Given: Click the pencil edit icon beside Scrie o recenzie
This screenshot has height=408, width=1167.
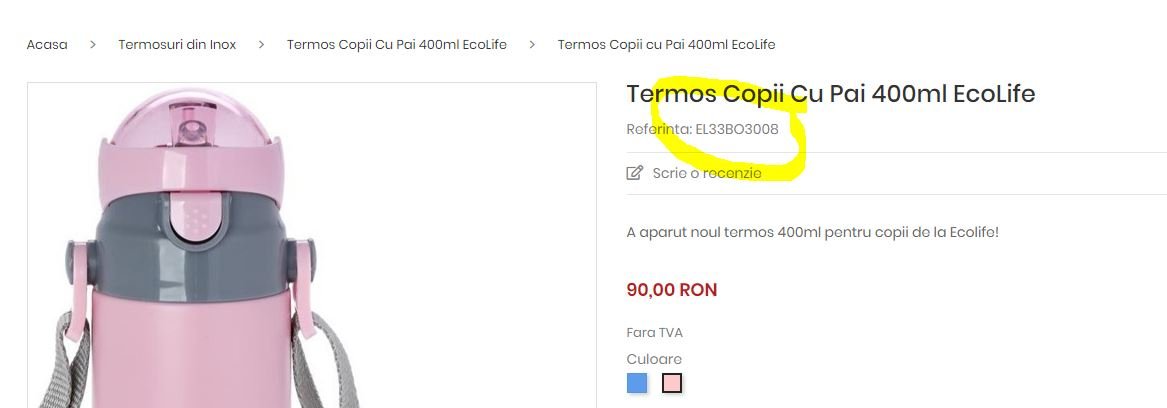Looking at the screenshot, I should (x=634, y=173).
